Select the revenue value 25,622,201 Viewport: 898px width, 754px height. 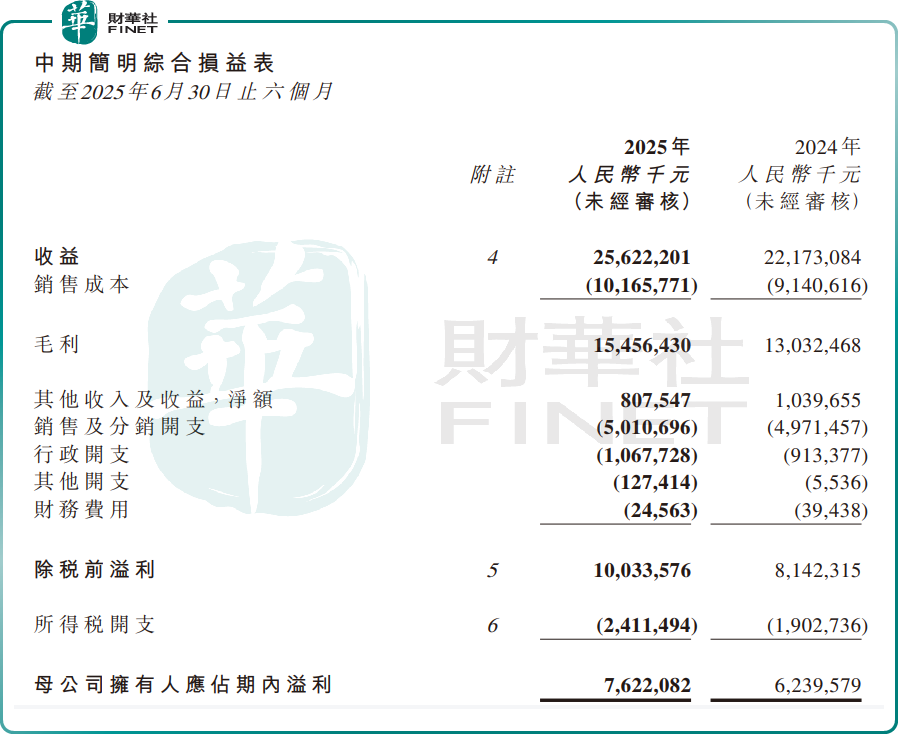[x=641, y=258]
